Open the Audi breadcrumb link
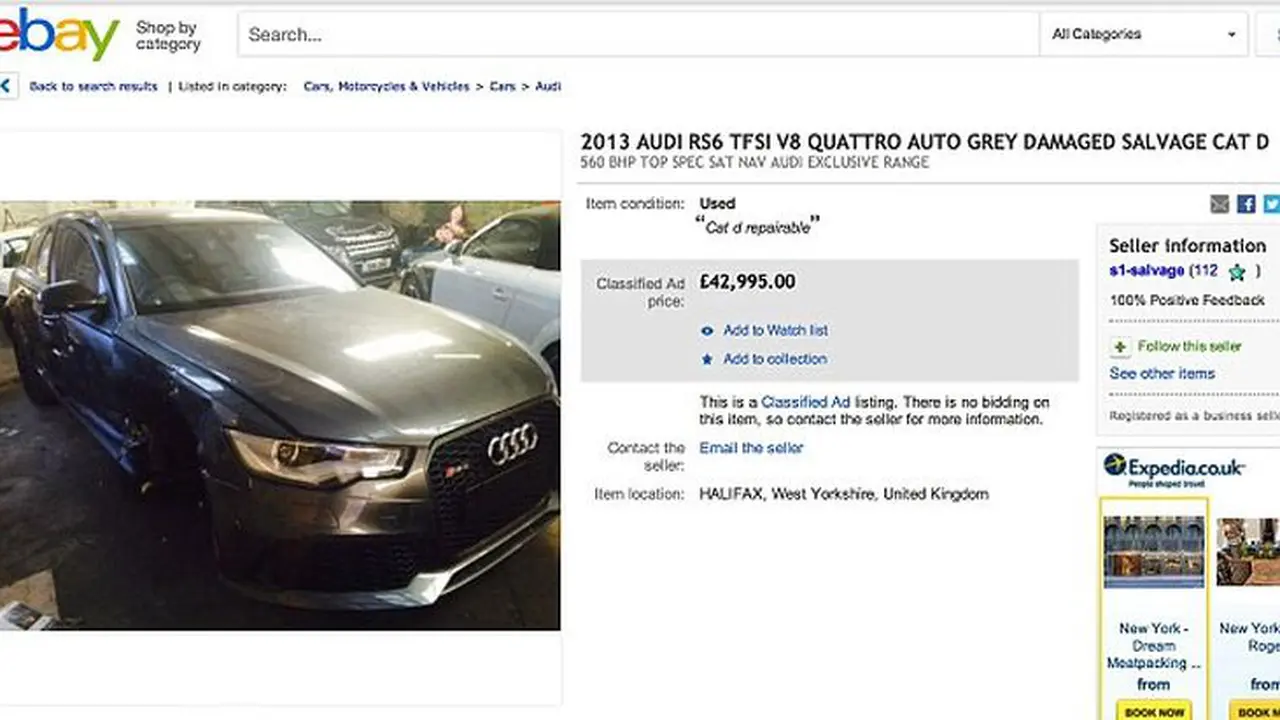 click(548, 87)
